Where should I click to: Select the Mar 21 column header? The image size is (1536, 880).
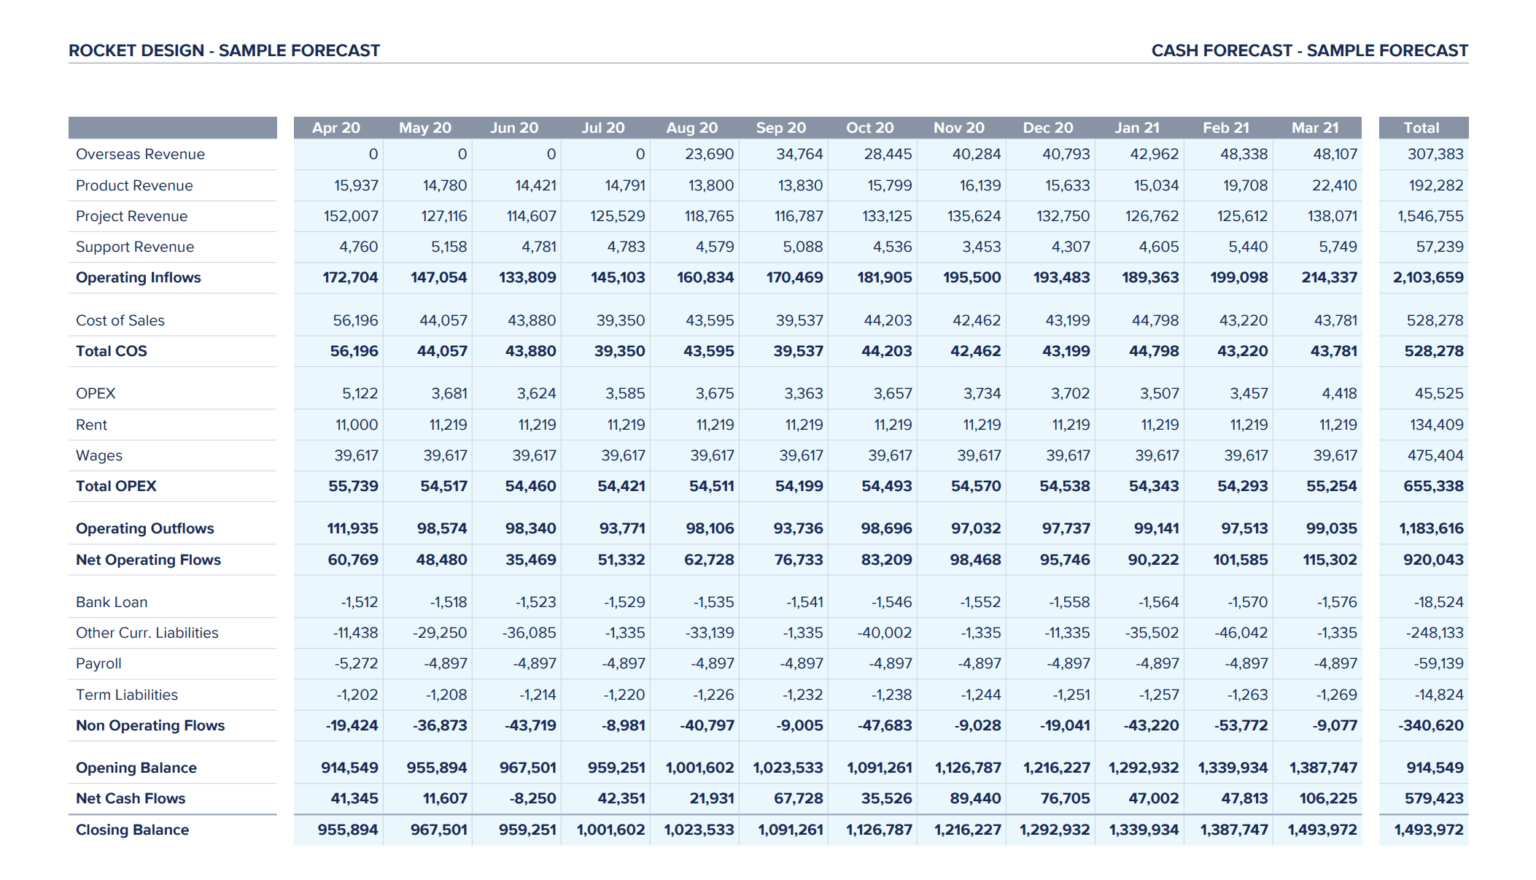tap(1315, 127)
